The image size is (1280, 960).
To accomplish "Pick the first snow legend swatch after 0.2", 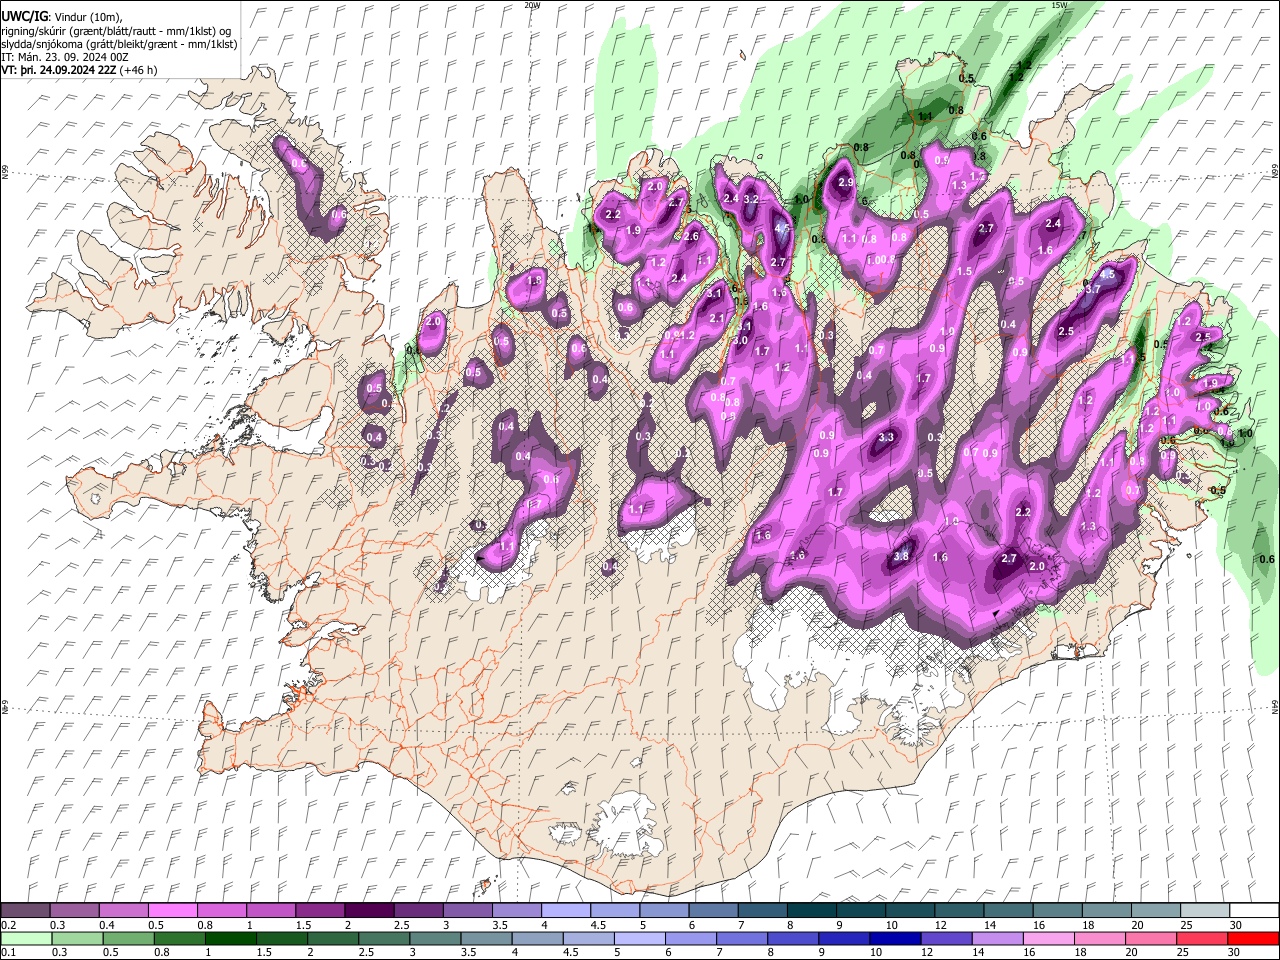I will point(25,910).
